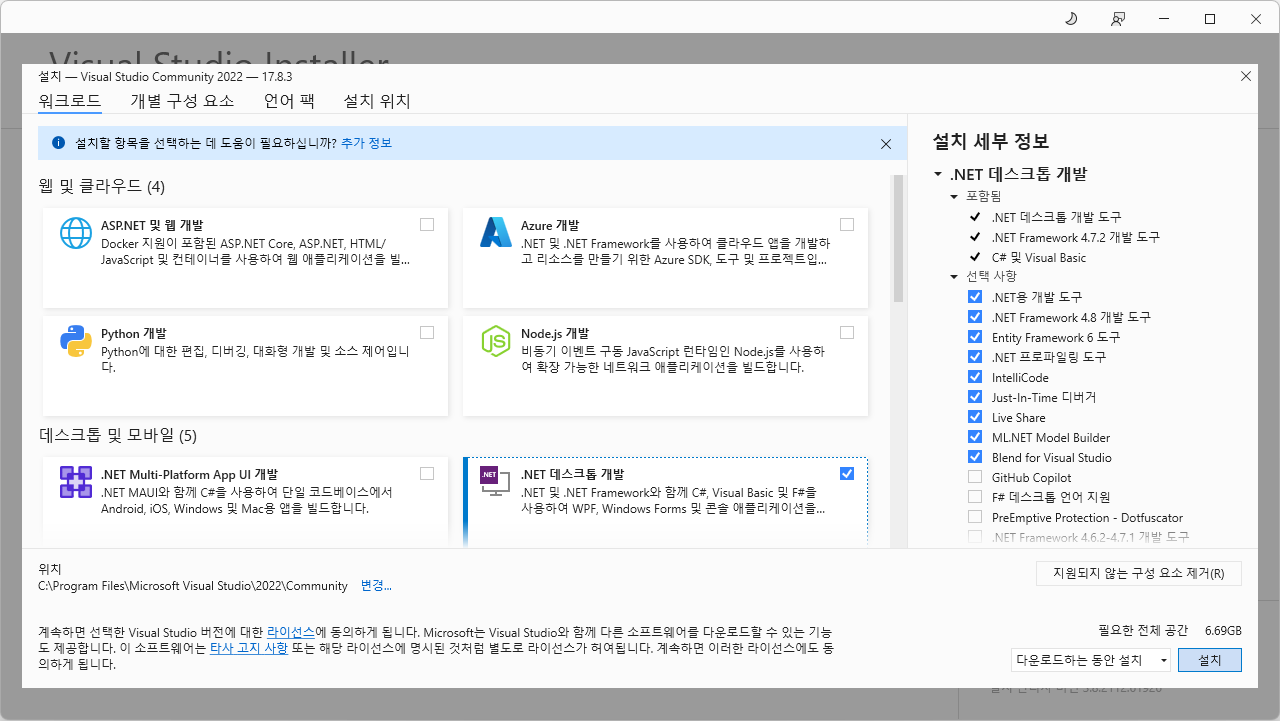The width and height of the screenshot is (1280, 721).
Task: Enable F# desktop language support
Action: (x=975, y=497)
